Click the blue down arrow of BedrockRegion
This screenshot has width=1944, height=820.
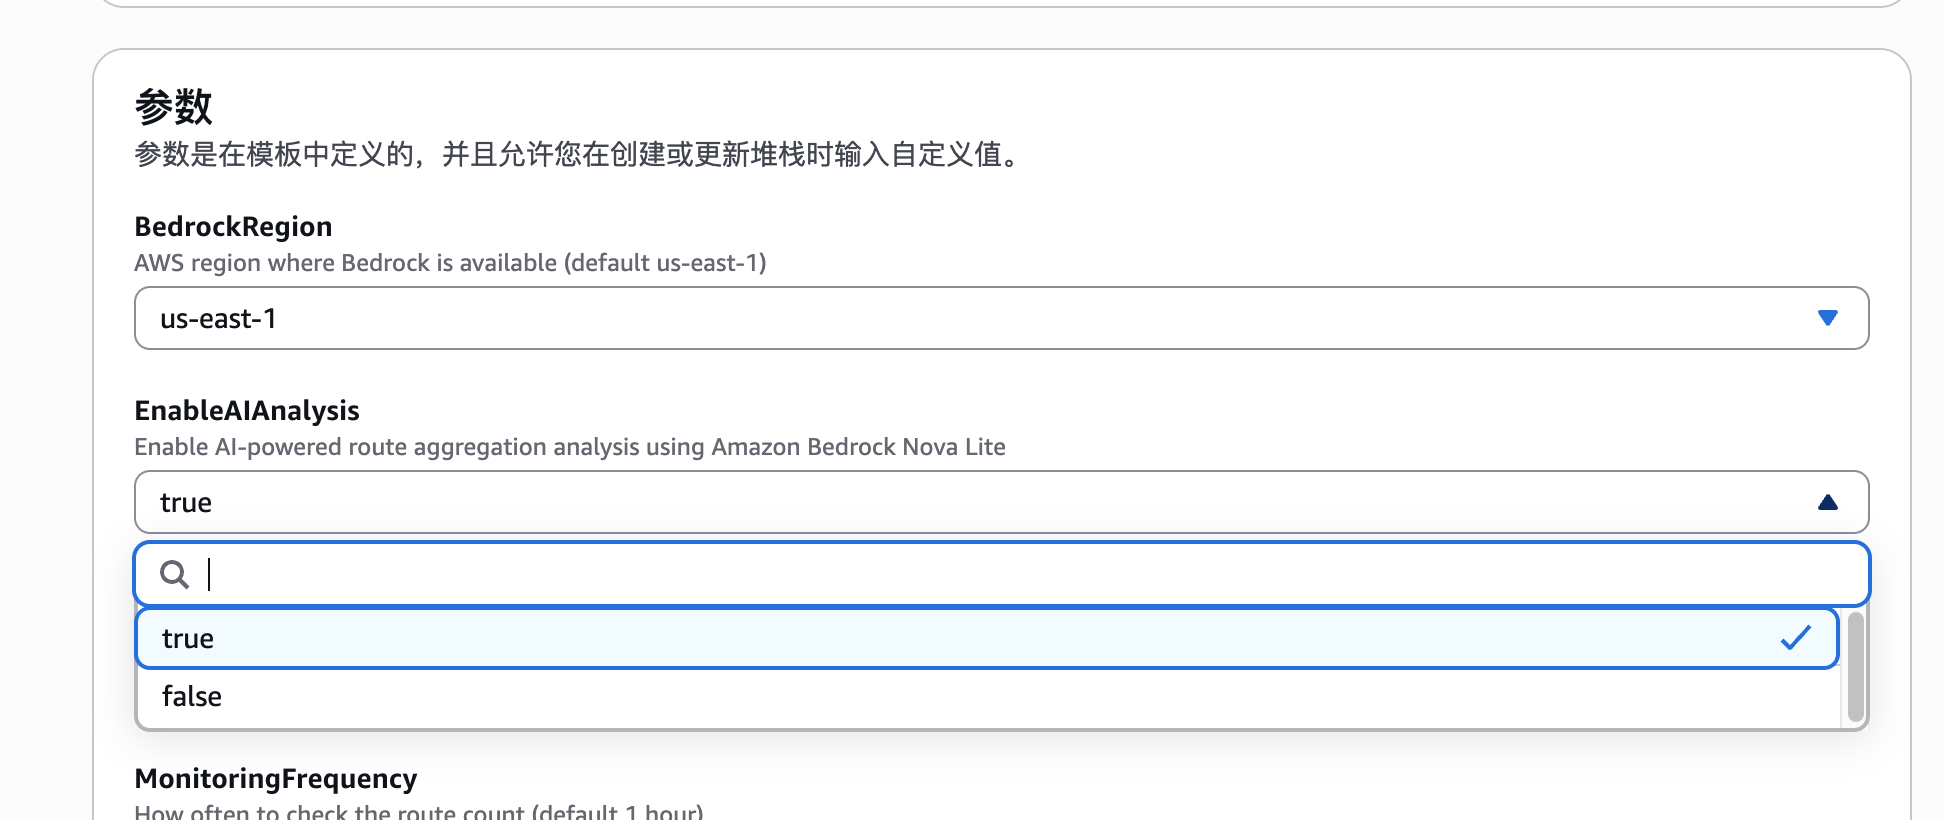click(x=1827, y=318)
